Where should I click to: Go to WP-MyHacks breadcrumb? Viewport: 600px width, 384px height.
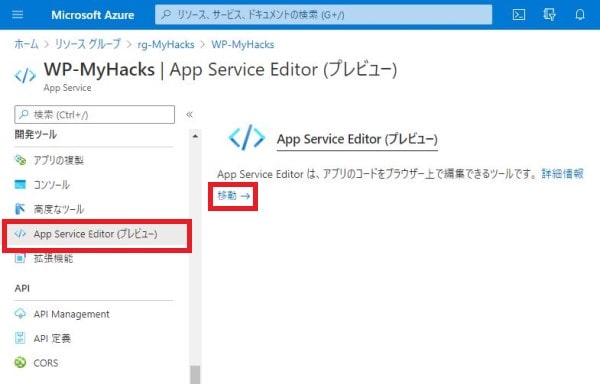pyautogui.click(x=243, y=44)
